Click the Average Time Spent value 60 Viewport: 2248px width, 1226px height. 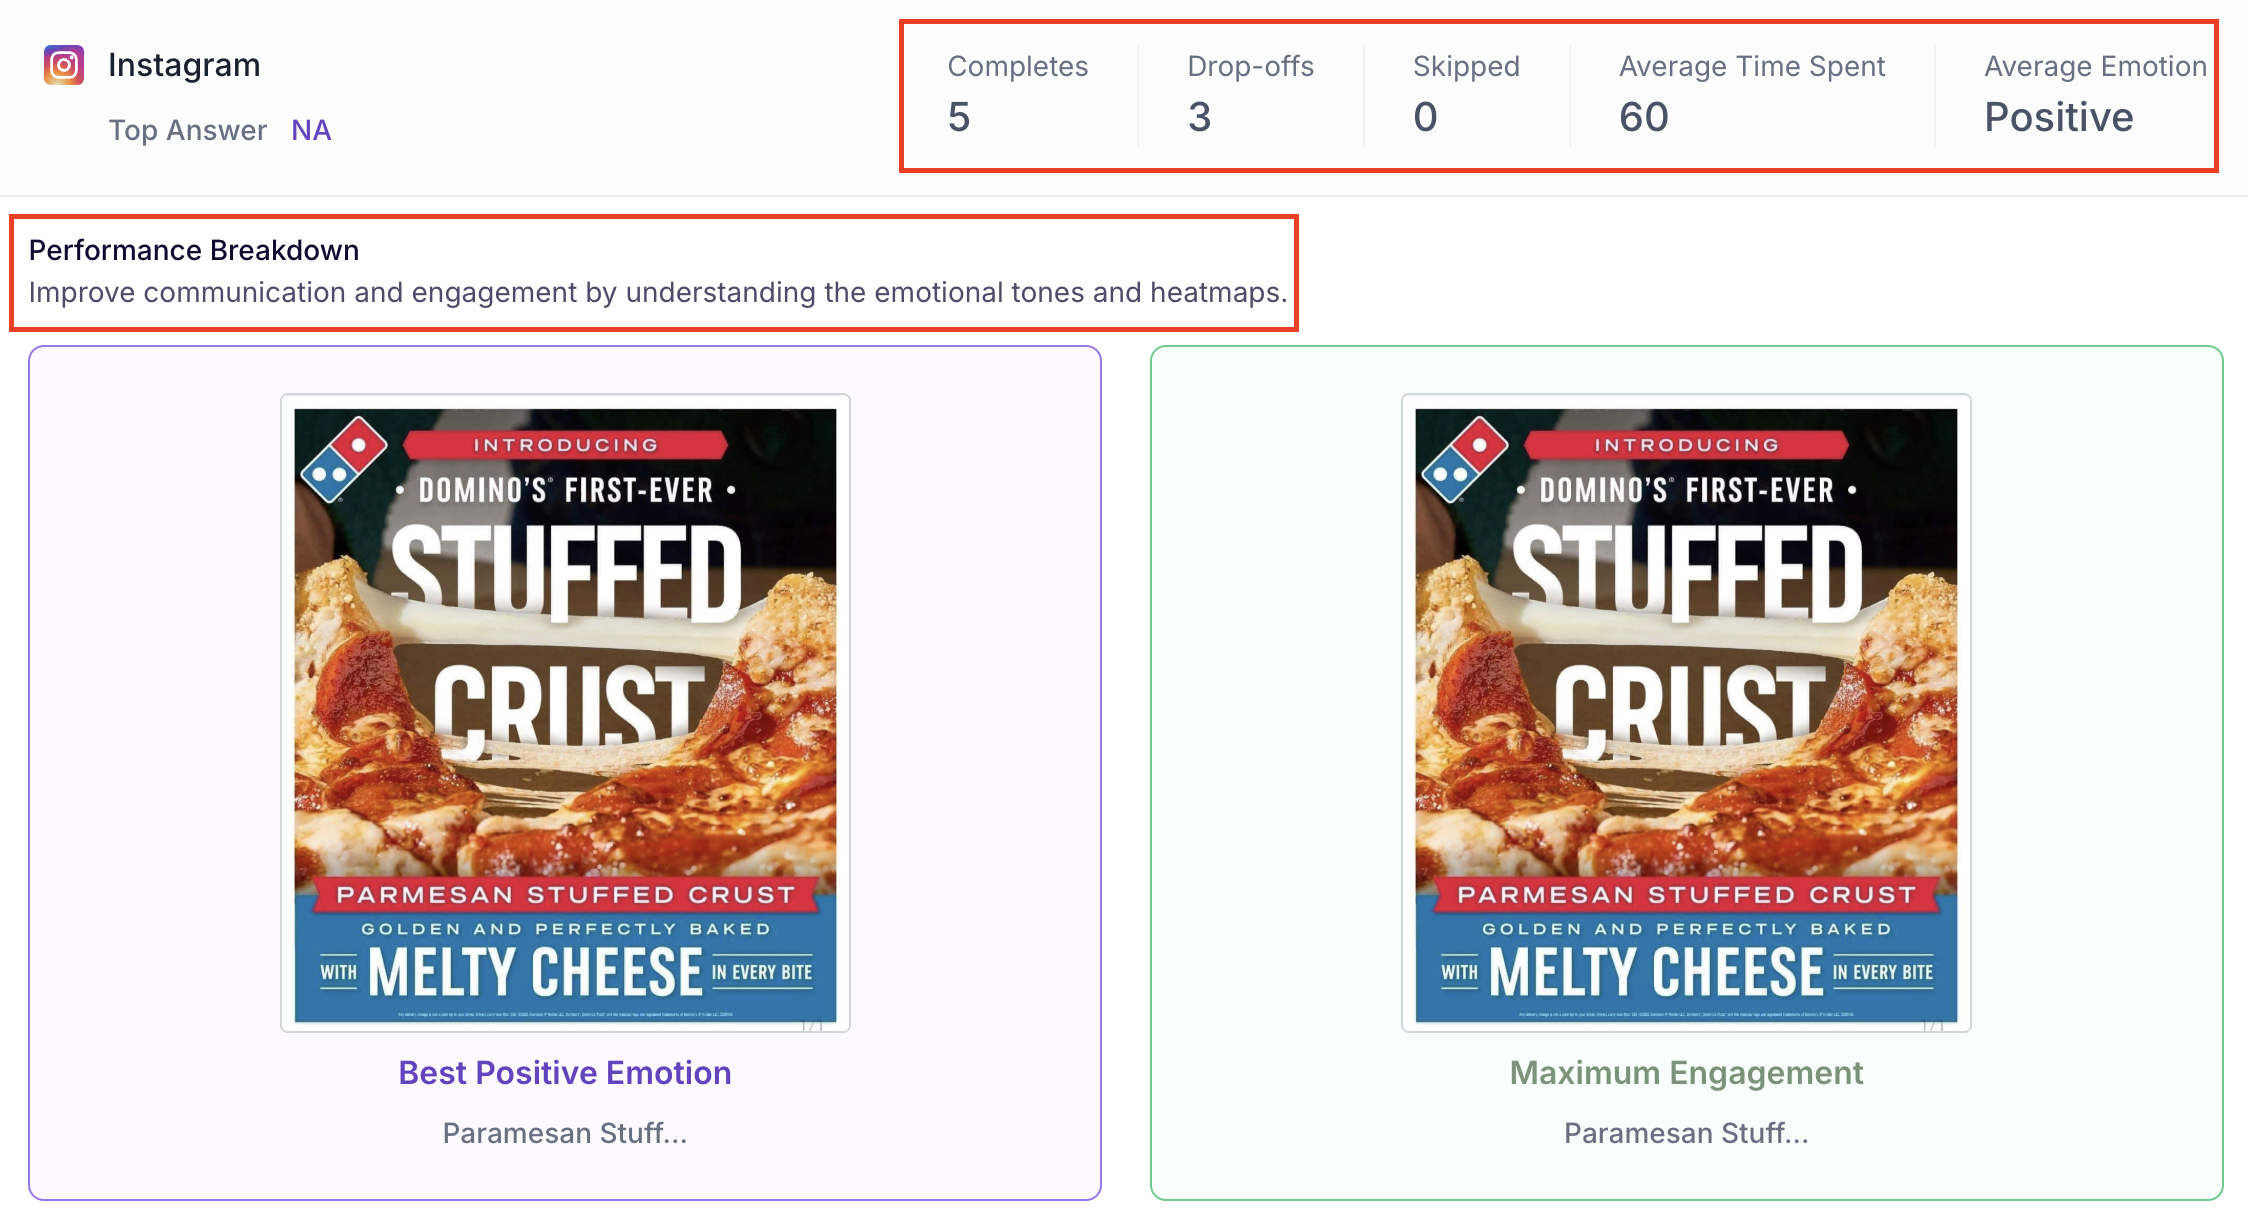pos(1644,117)
